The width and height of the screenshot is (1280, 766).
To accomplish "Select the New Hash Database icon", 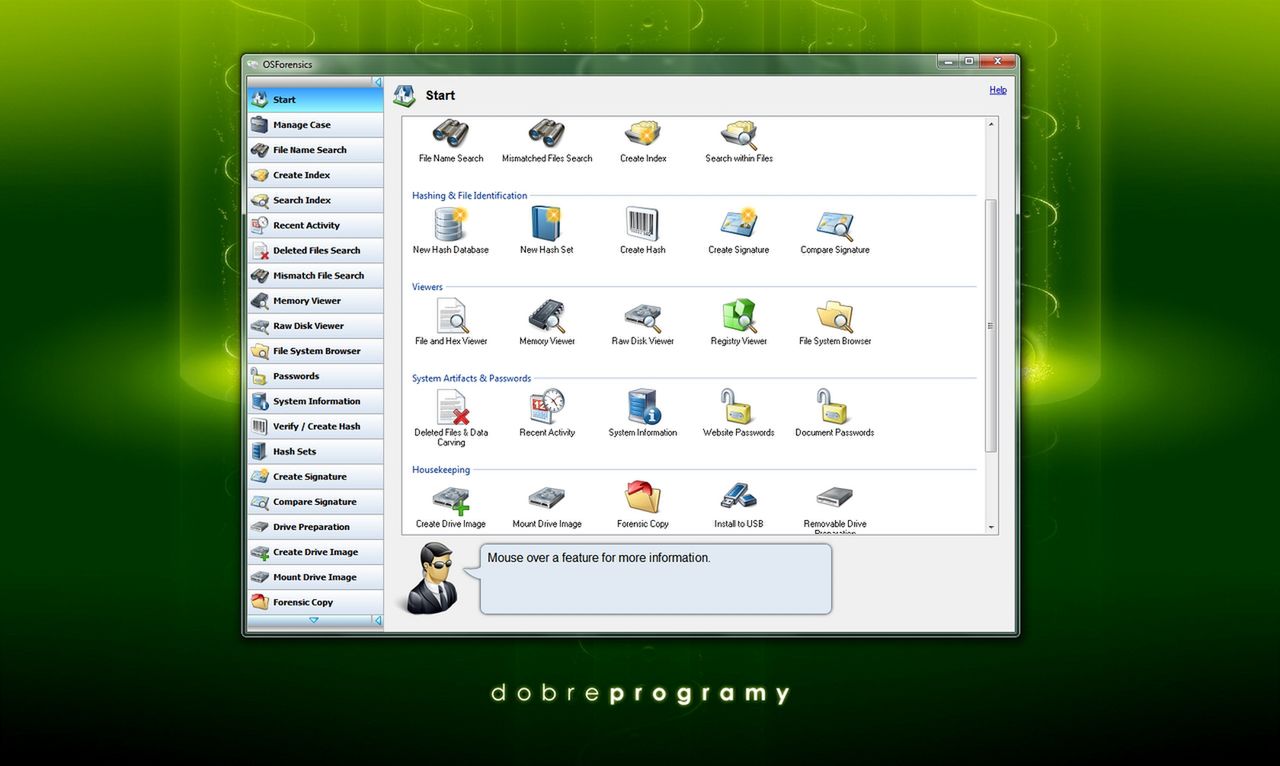I will point(451,224).
